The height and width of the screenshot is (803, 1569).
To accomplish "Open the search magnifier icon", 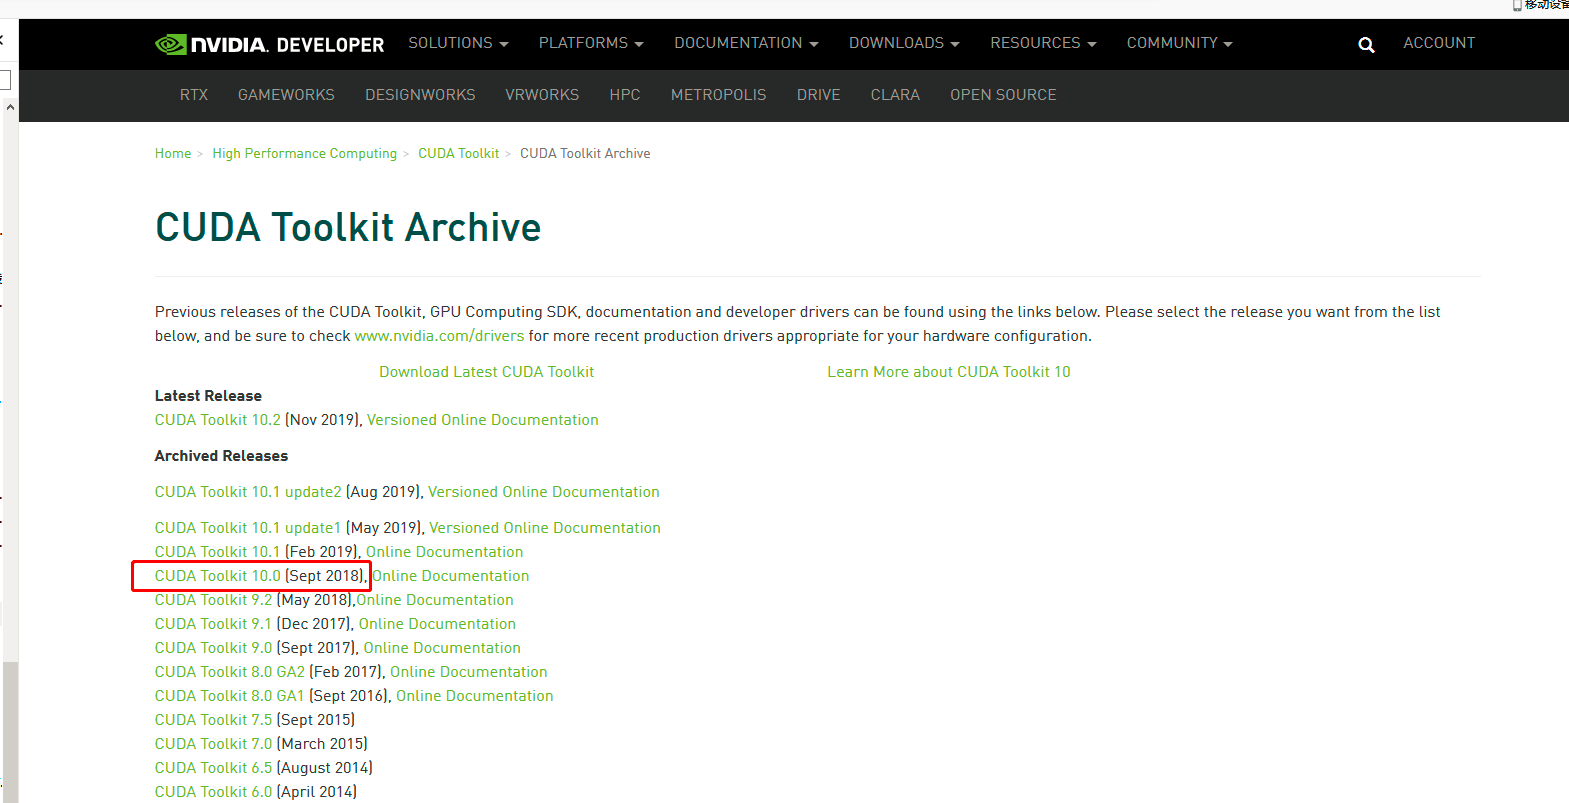I will [x=1366, y=45].
